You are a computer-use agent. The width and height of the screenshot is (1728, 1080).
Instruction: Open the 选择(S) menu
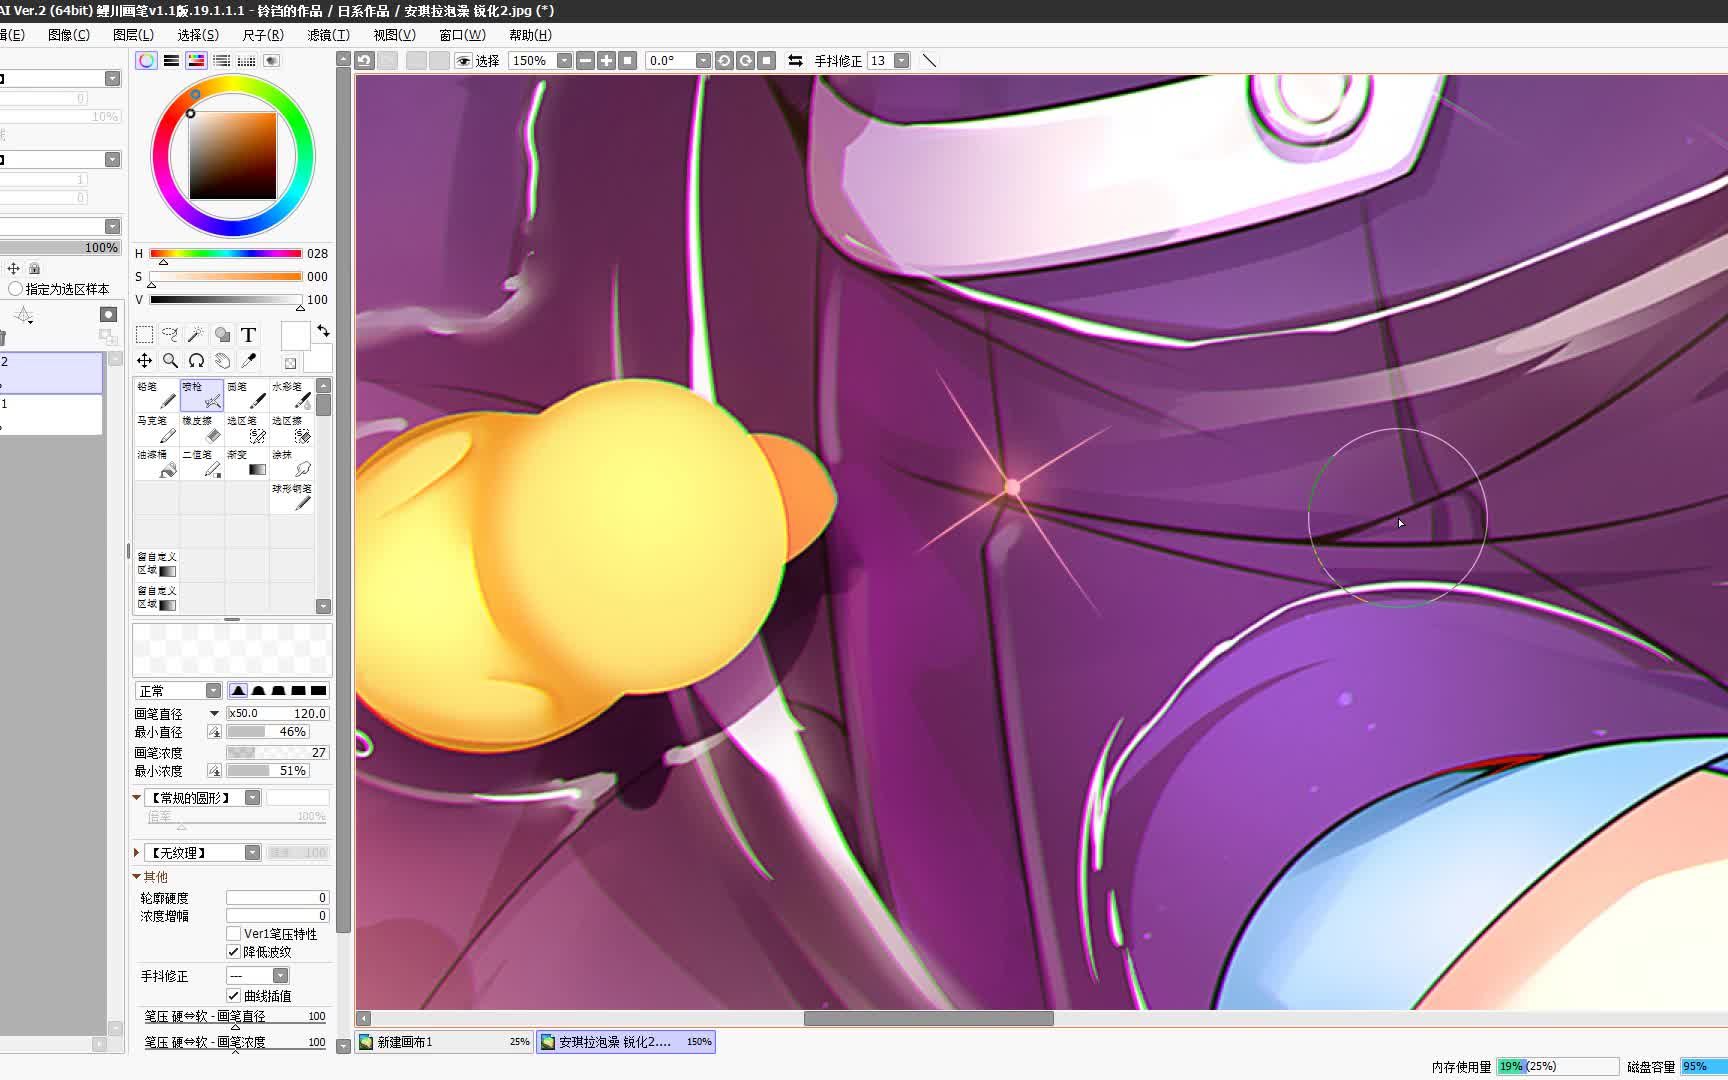click(x=198, y=35)
